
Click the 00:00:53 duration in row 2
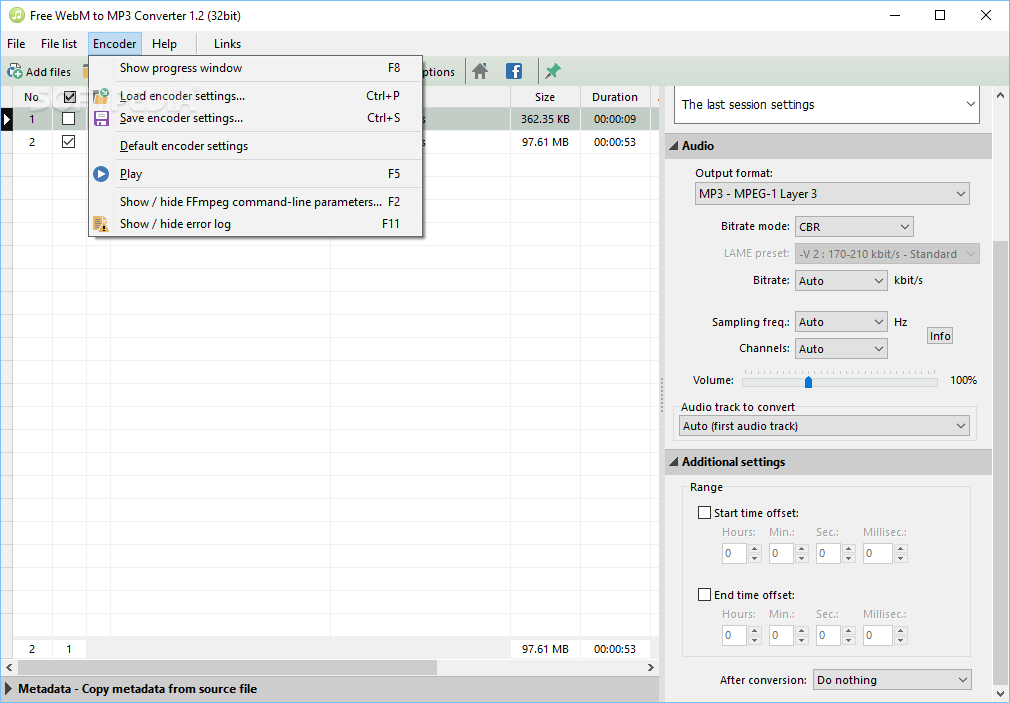[x=615, y=142]
